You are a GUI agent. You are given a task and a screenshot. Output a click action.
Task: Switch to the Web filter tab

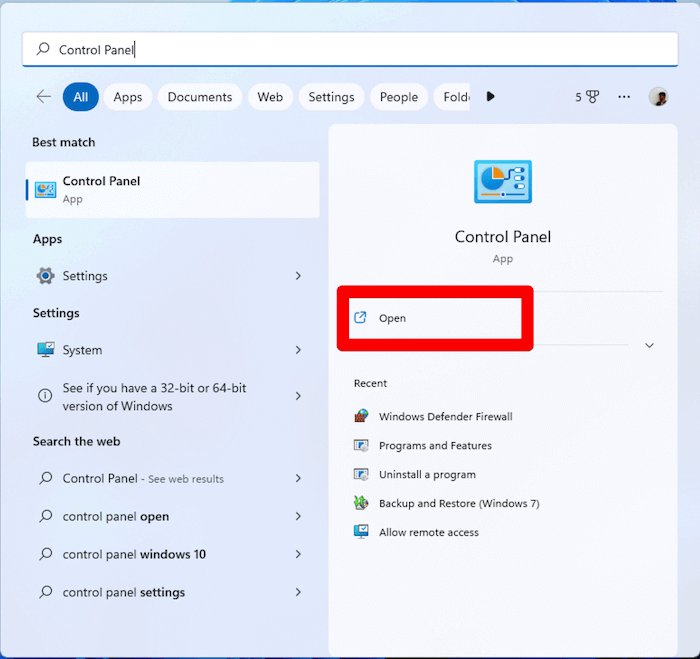pos(270,96)
